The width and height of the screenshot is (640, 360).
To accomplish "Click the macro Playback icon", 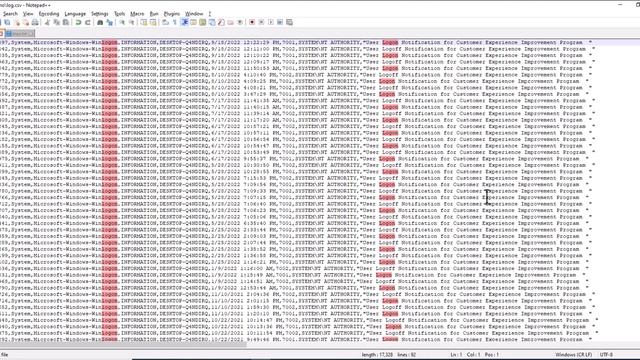I will (x=271, y=22).
